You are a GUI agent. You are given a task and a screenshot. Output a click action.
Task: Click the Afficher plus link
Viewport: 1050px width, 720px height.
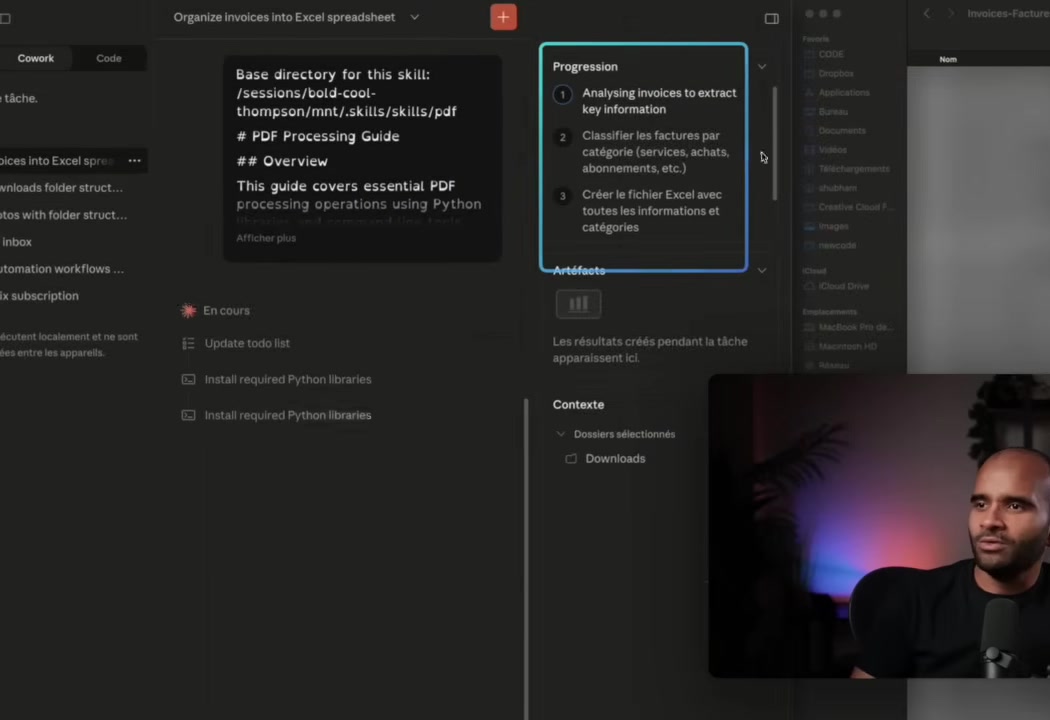coord(266,238)
